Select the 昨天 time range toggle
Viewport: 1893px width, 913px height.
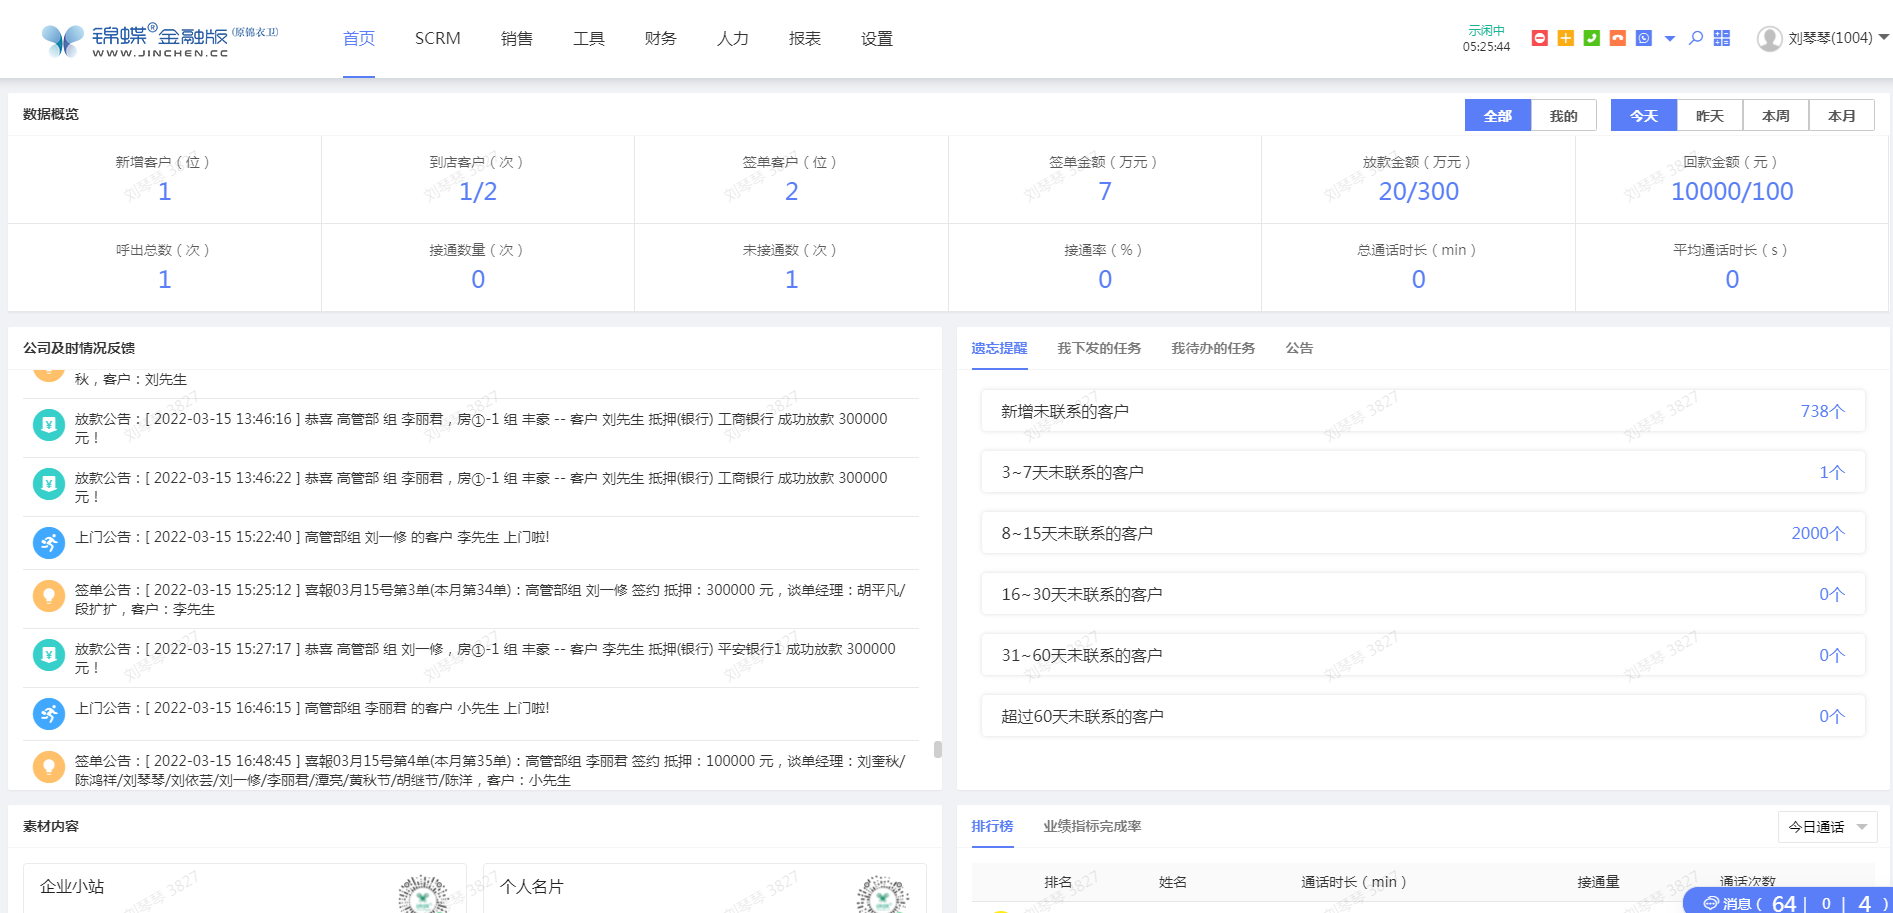click(x=1710, y=115)
